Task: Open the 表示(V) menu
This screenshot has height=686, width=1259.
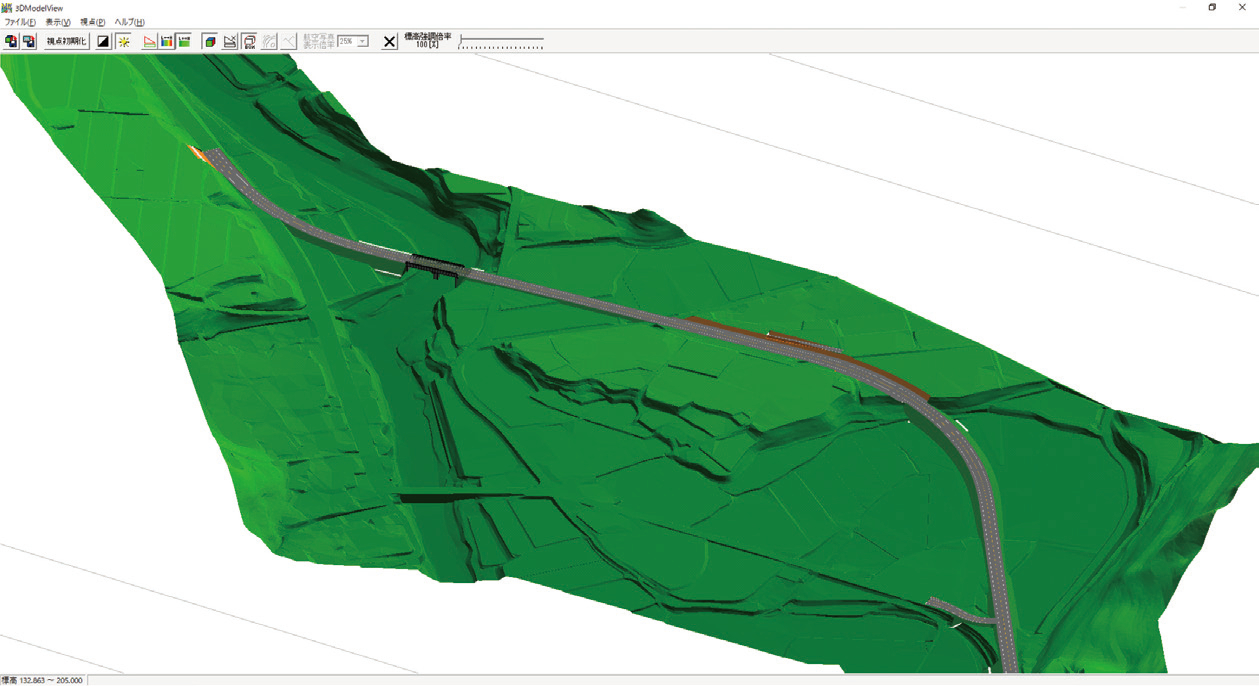Action: pyautogui.click(x=58, y=22)
